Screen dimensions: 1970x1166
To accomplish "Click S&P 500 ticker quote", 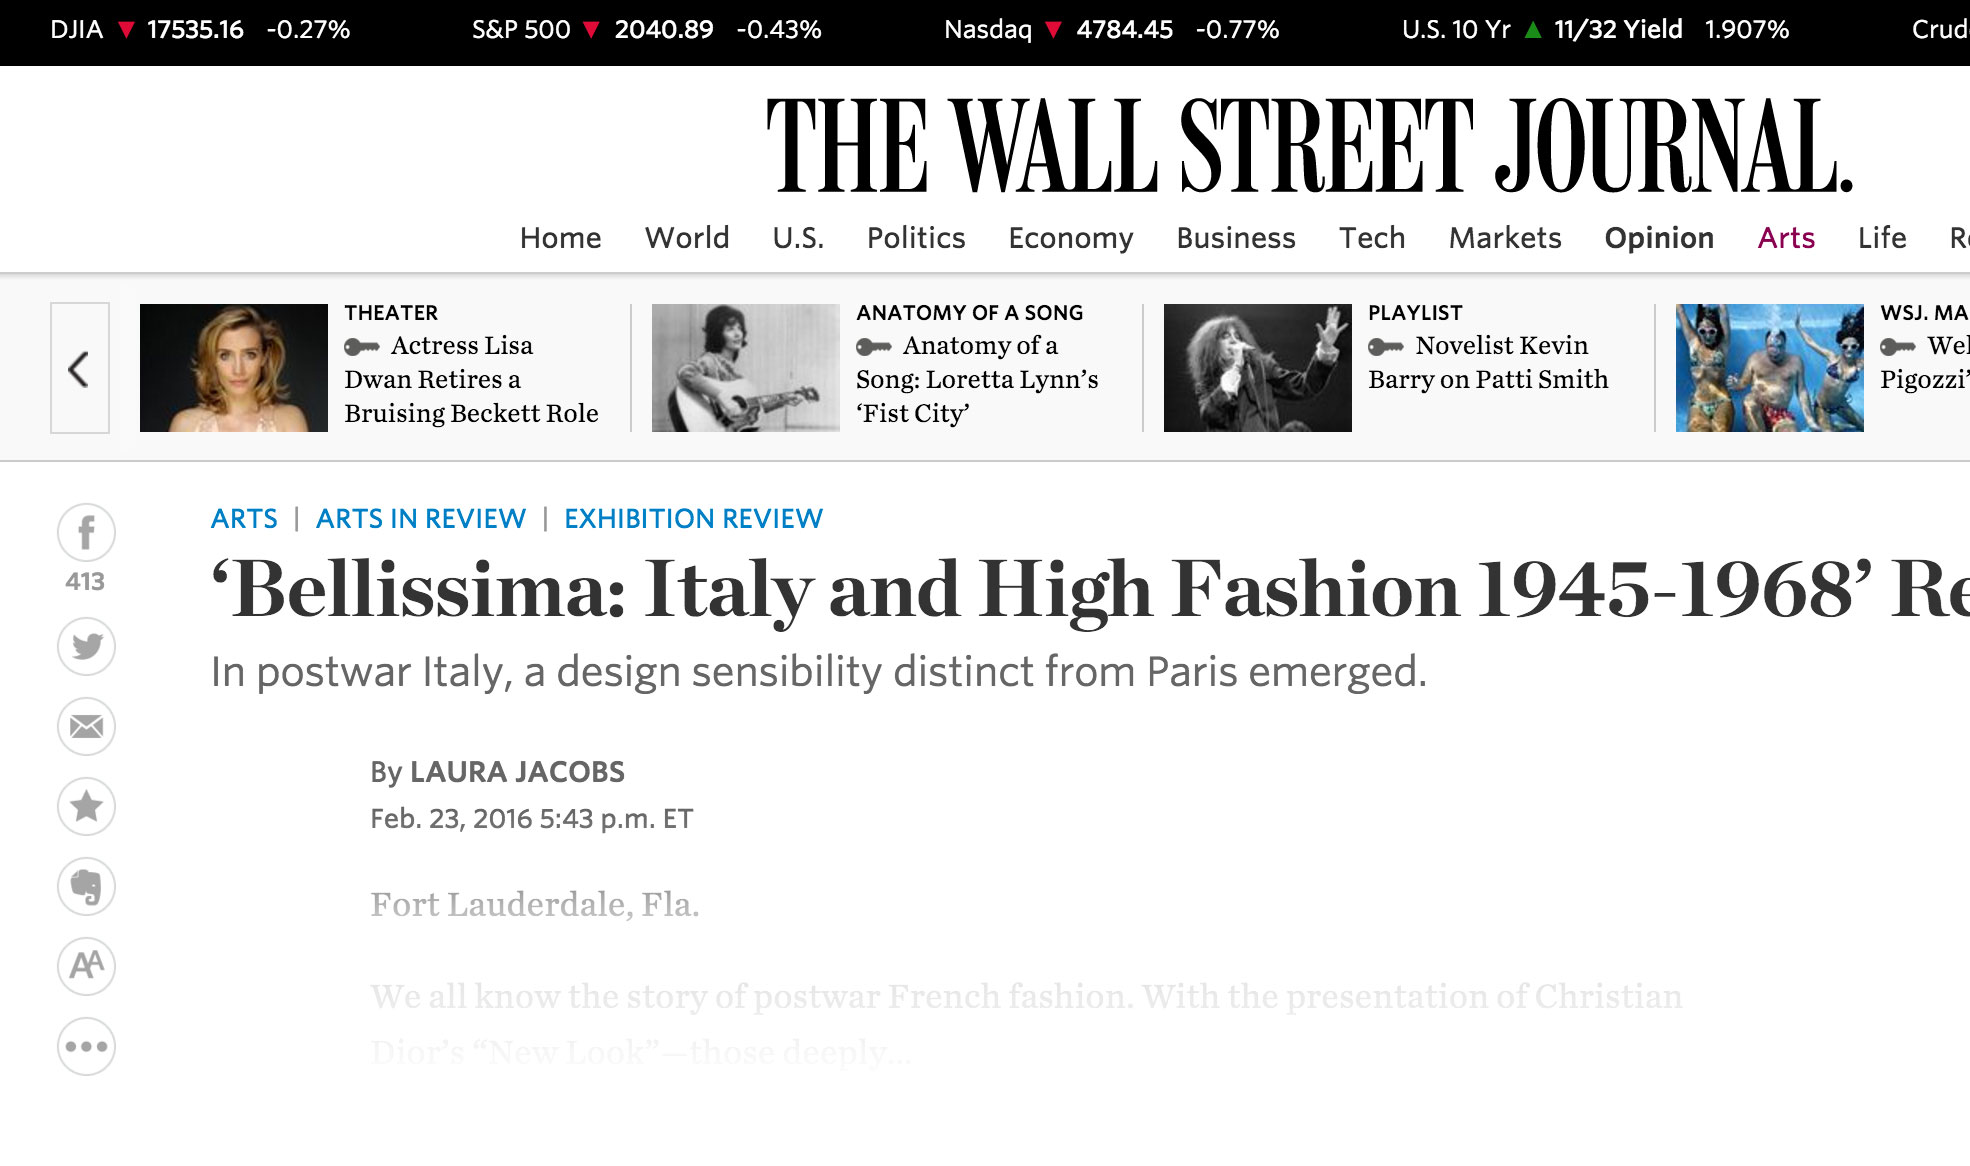I will point(646,30).
